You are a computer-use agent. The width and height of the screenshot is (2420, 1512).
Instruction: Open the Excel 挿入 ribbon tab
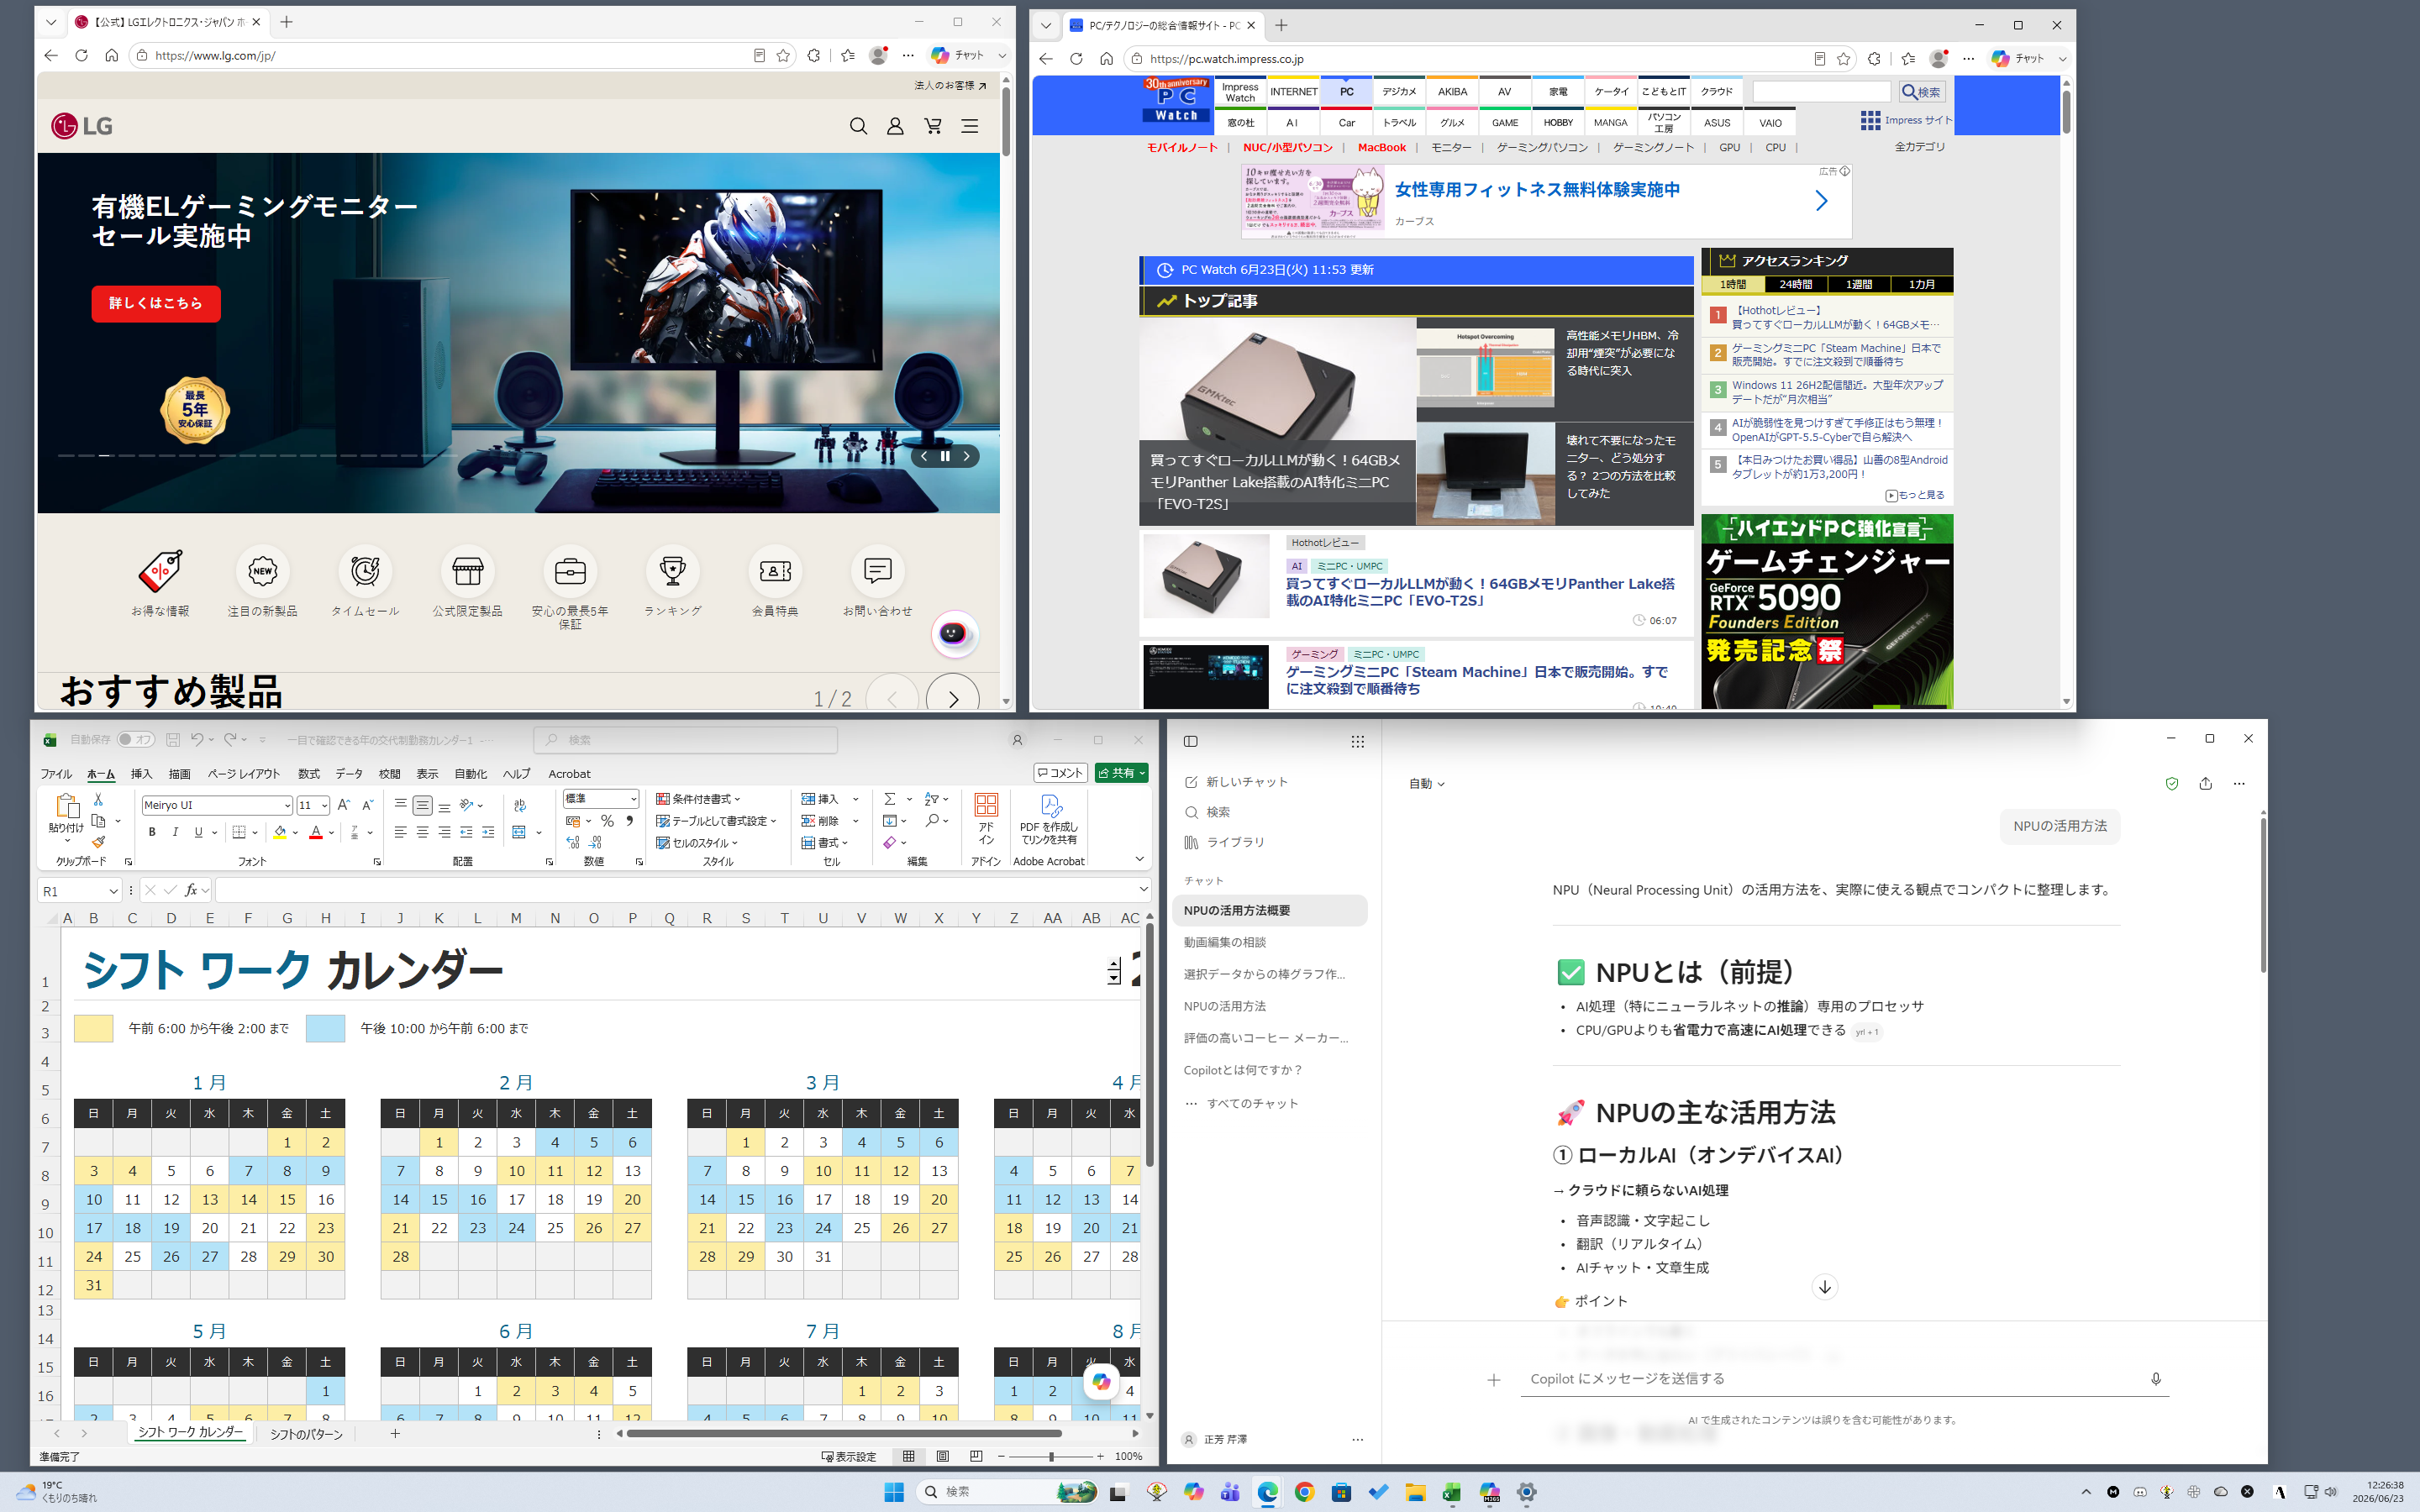coord(141,774)
